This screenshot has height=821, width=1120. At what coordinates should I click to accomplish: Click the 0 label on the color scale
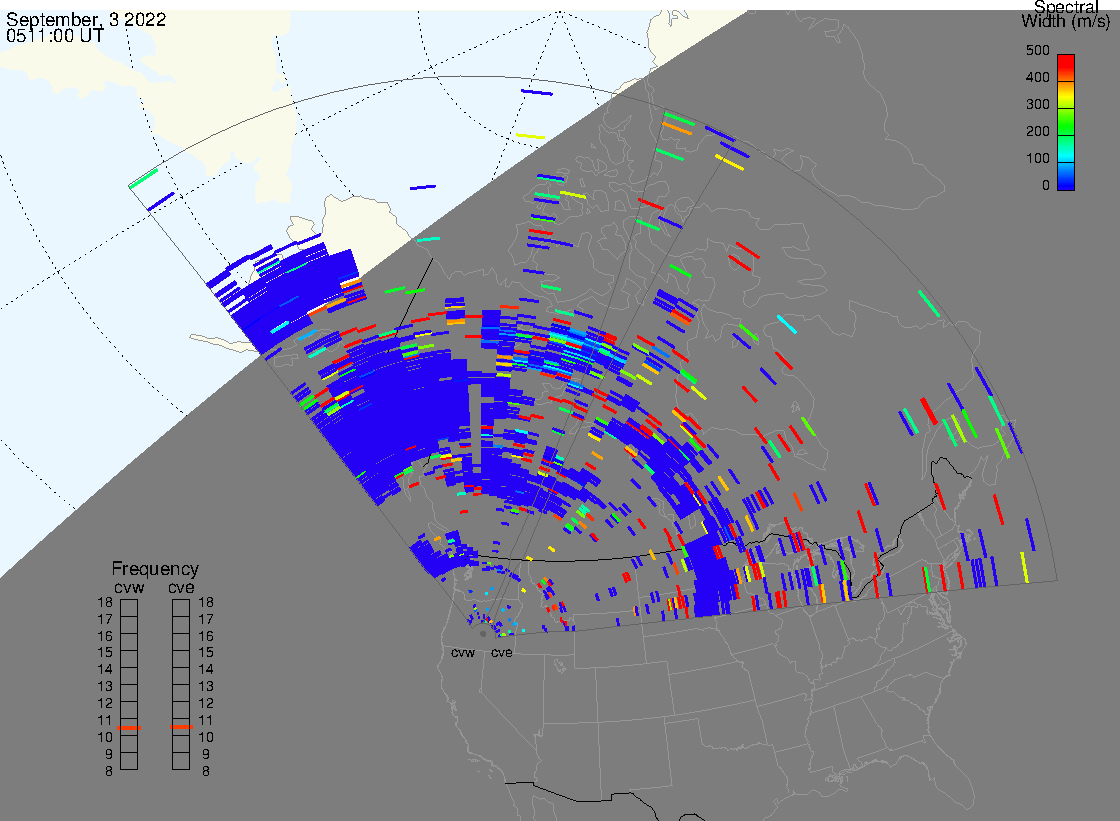pyautogui.click(x=1046, y=186)
